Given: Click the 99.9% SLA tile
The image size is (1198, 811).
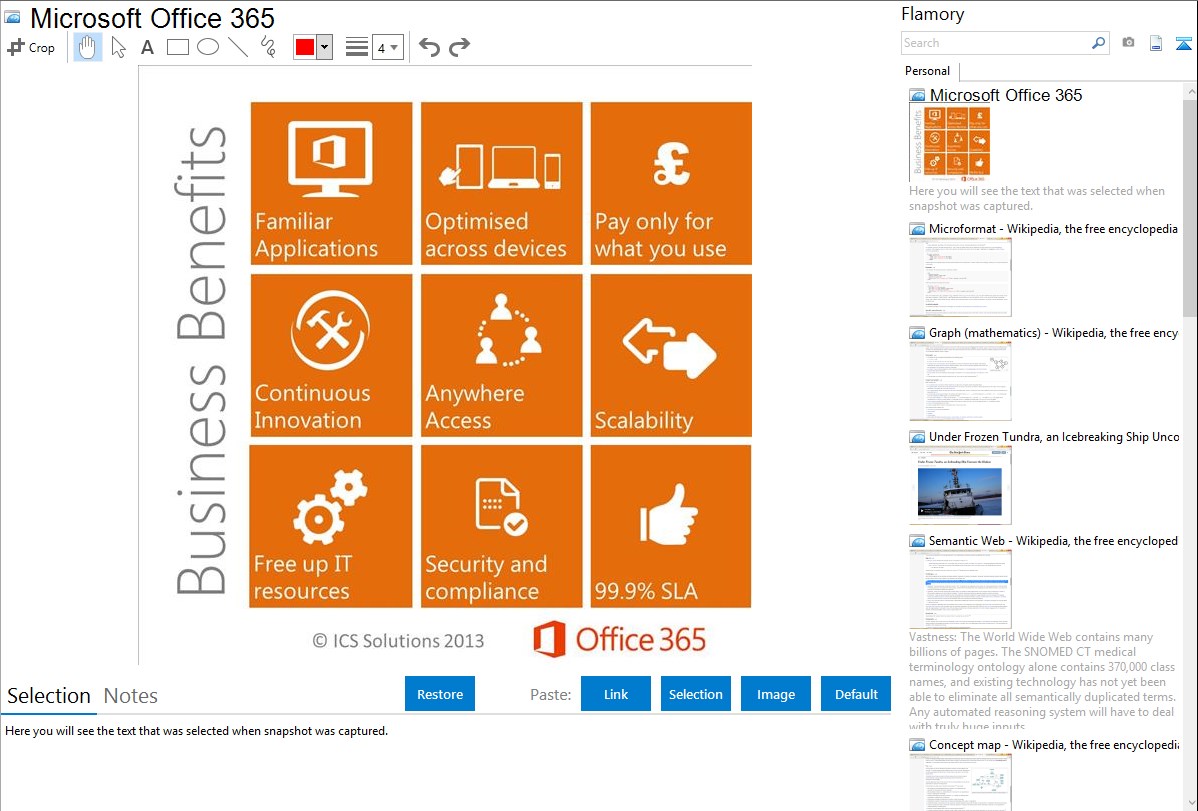Looking at the screenshot, I should (x=671, y=527).
